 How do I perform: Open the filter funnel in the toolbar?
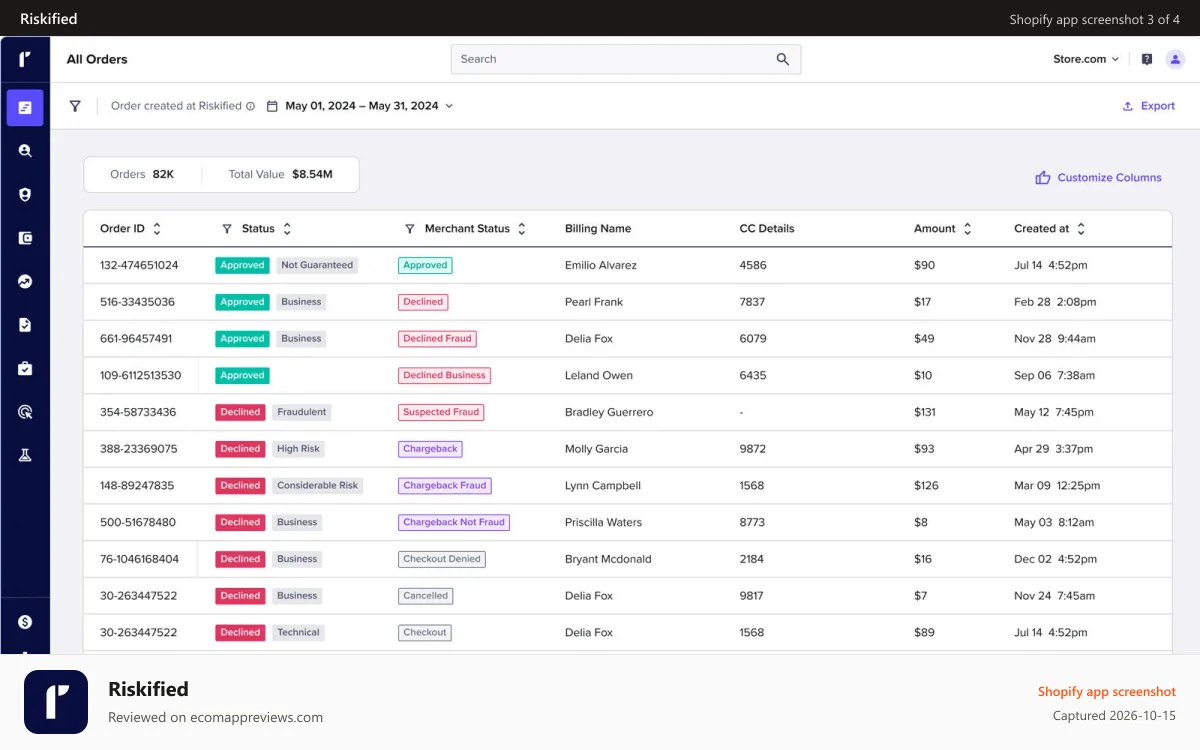(75, 106)
